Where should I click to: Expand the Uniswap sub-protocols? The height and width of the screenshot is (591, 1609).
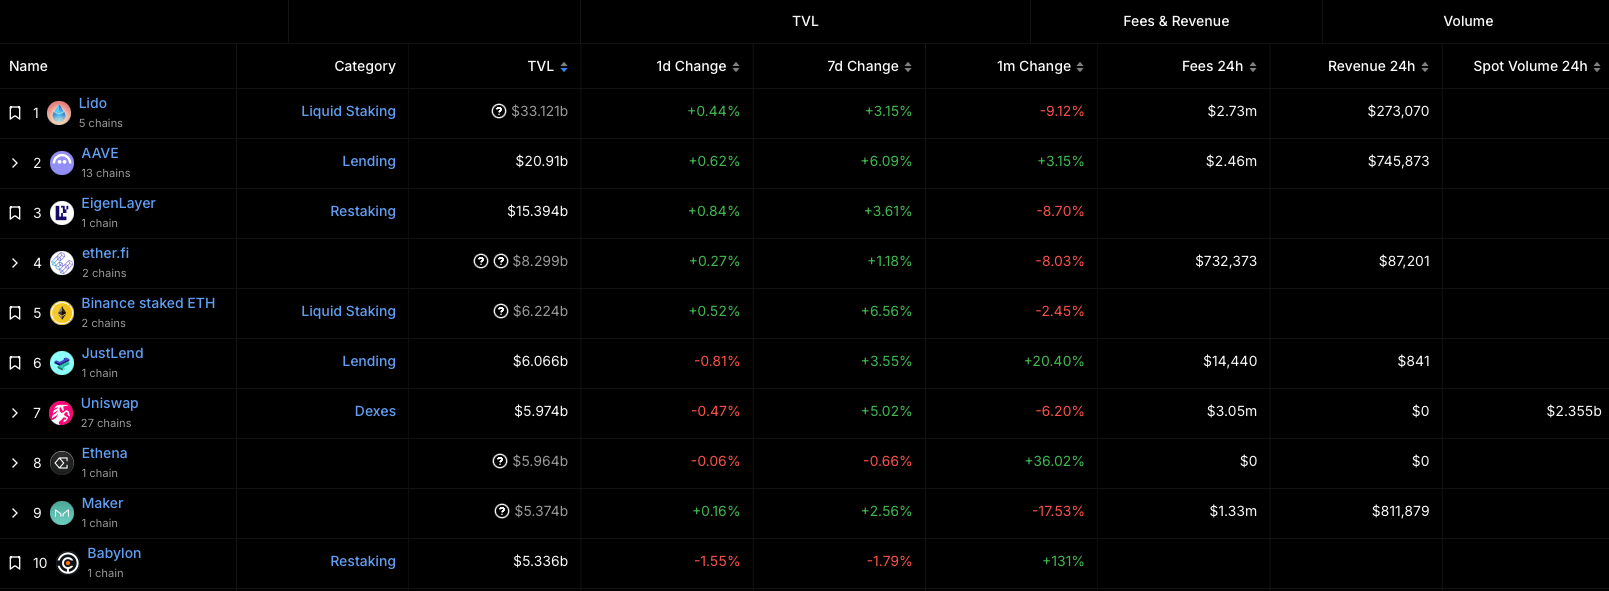tap(15, 413)
